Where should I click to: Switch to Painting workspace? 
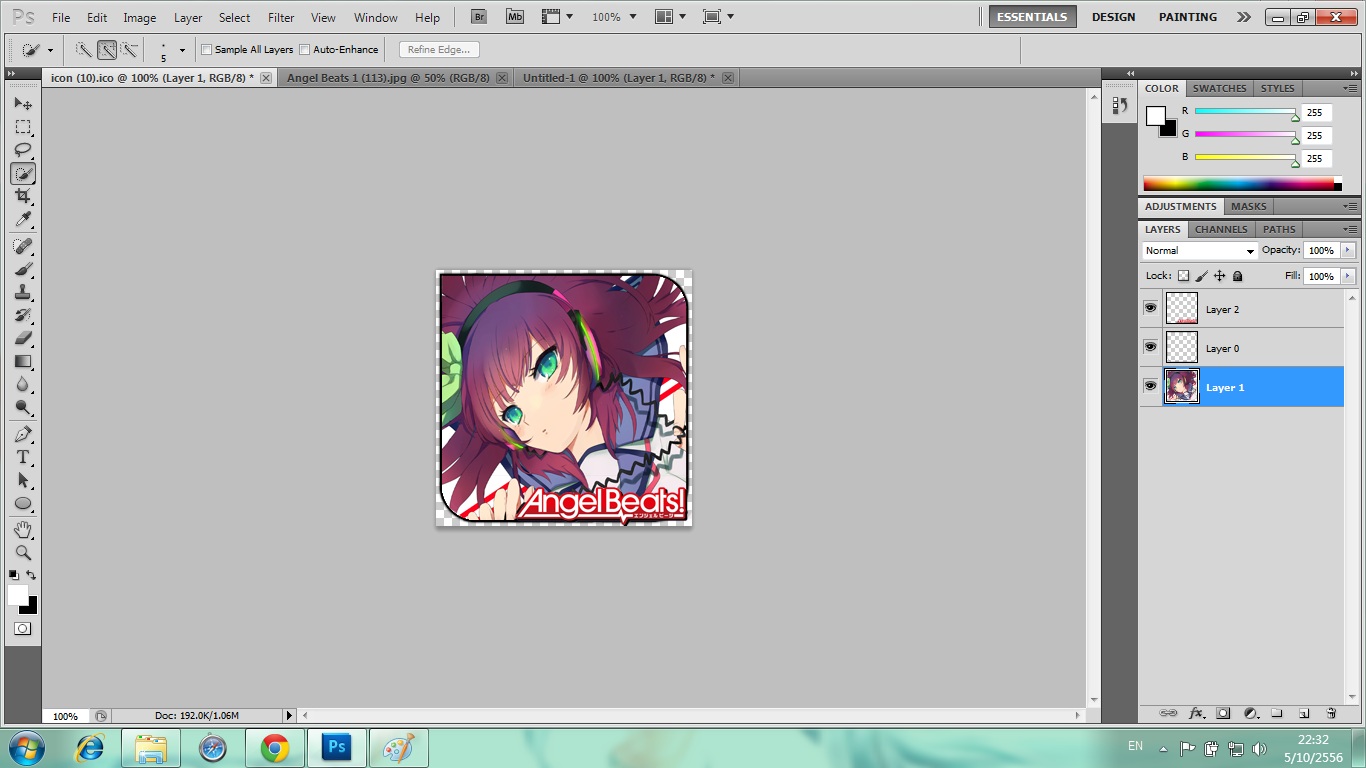(x=1188, y=17)
